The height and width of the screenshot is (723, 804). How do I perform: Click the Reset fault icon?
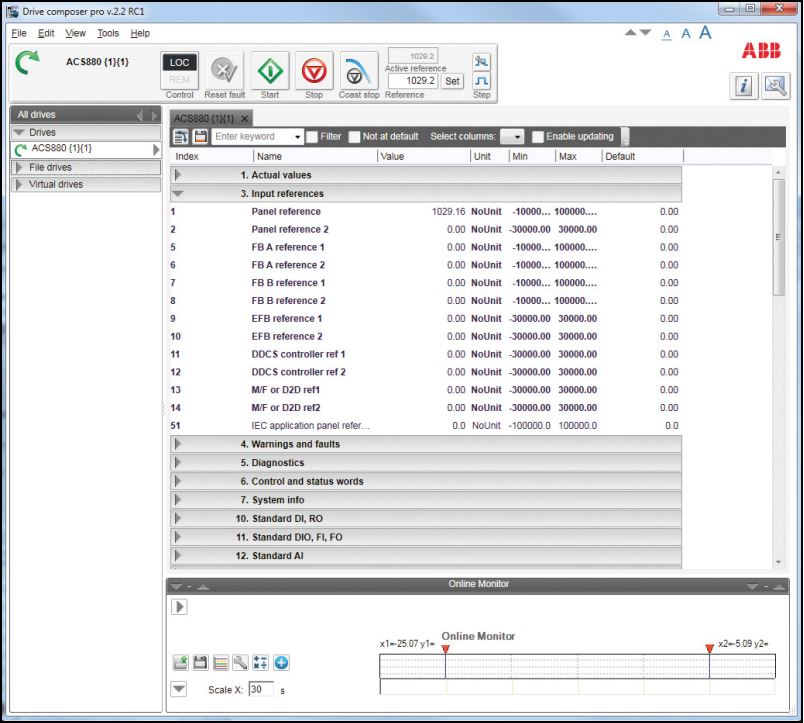[x=225, y=70]
